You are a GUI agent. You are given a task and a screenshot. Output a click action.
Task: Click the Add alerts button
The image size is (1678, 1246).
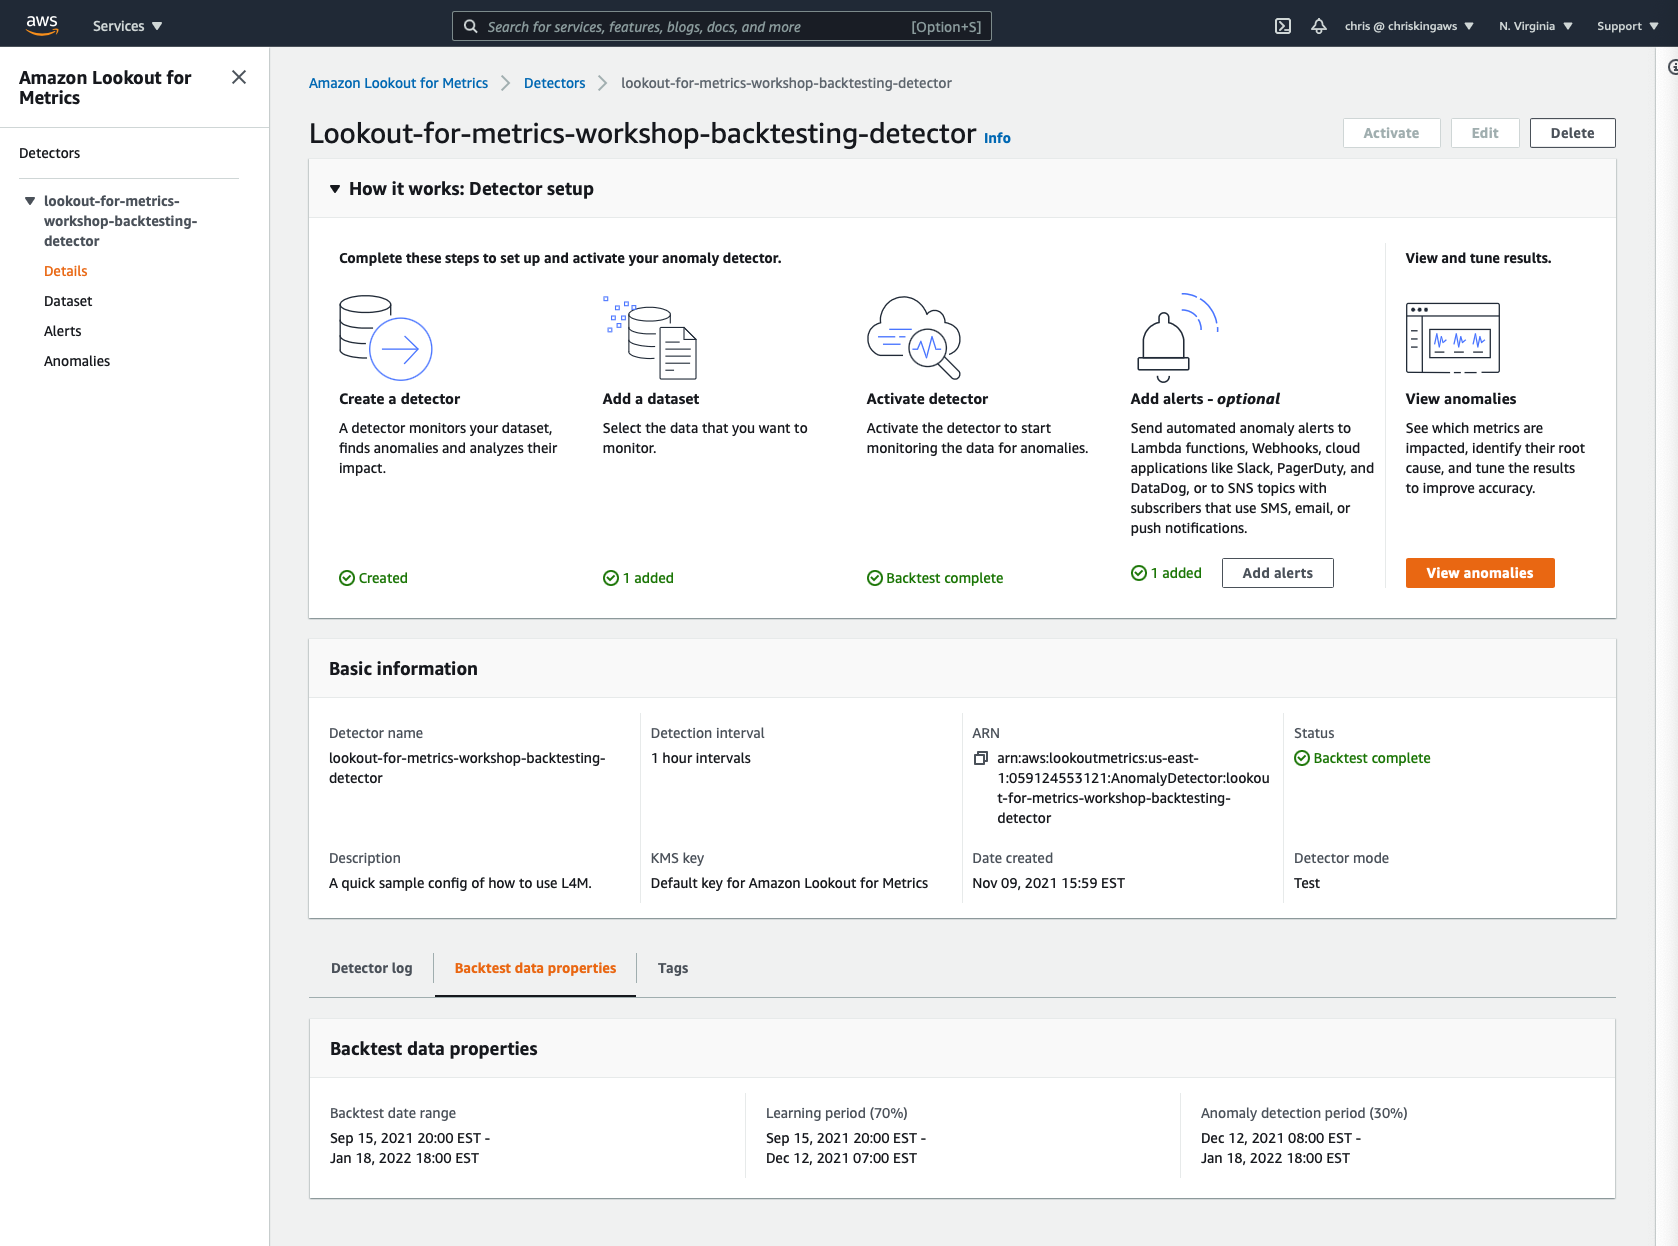pyautogui.click(x=1277, y=573)
